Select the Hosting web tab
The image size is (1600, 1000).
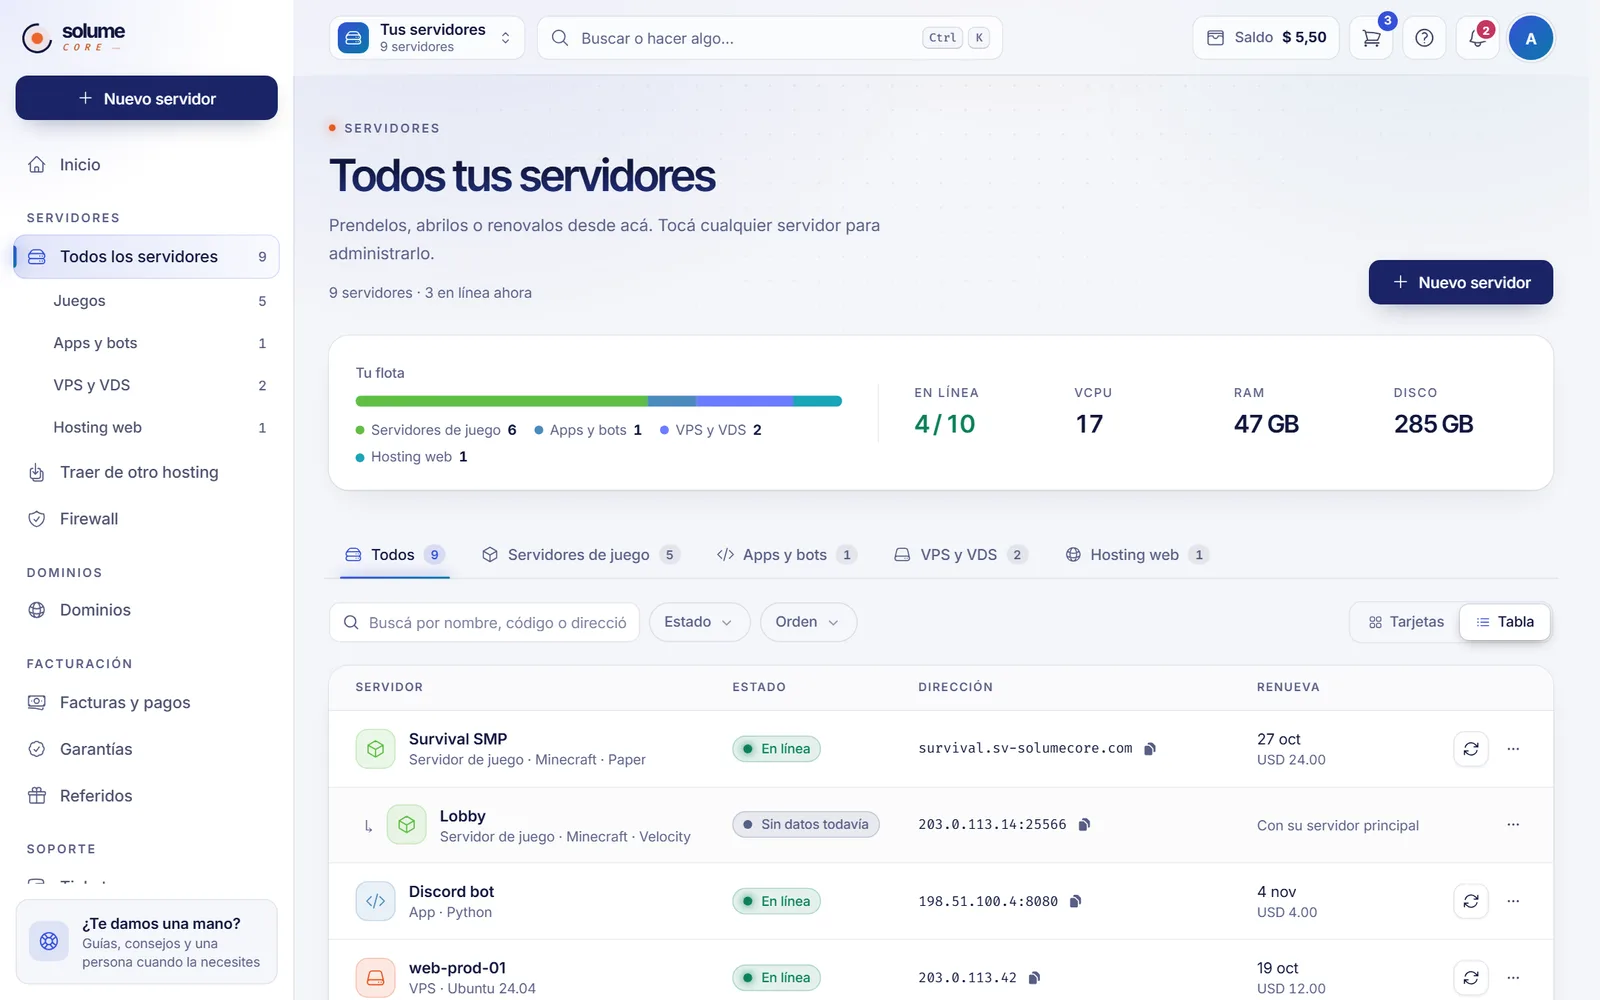tap(1137, 555)
